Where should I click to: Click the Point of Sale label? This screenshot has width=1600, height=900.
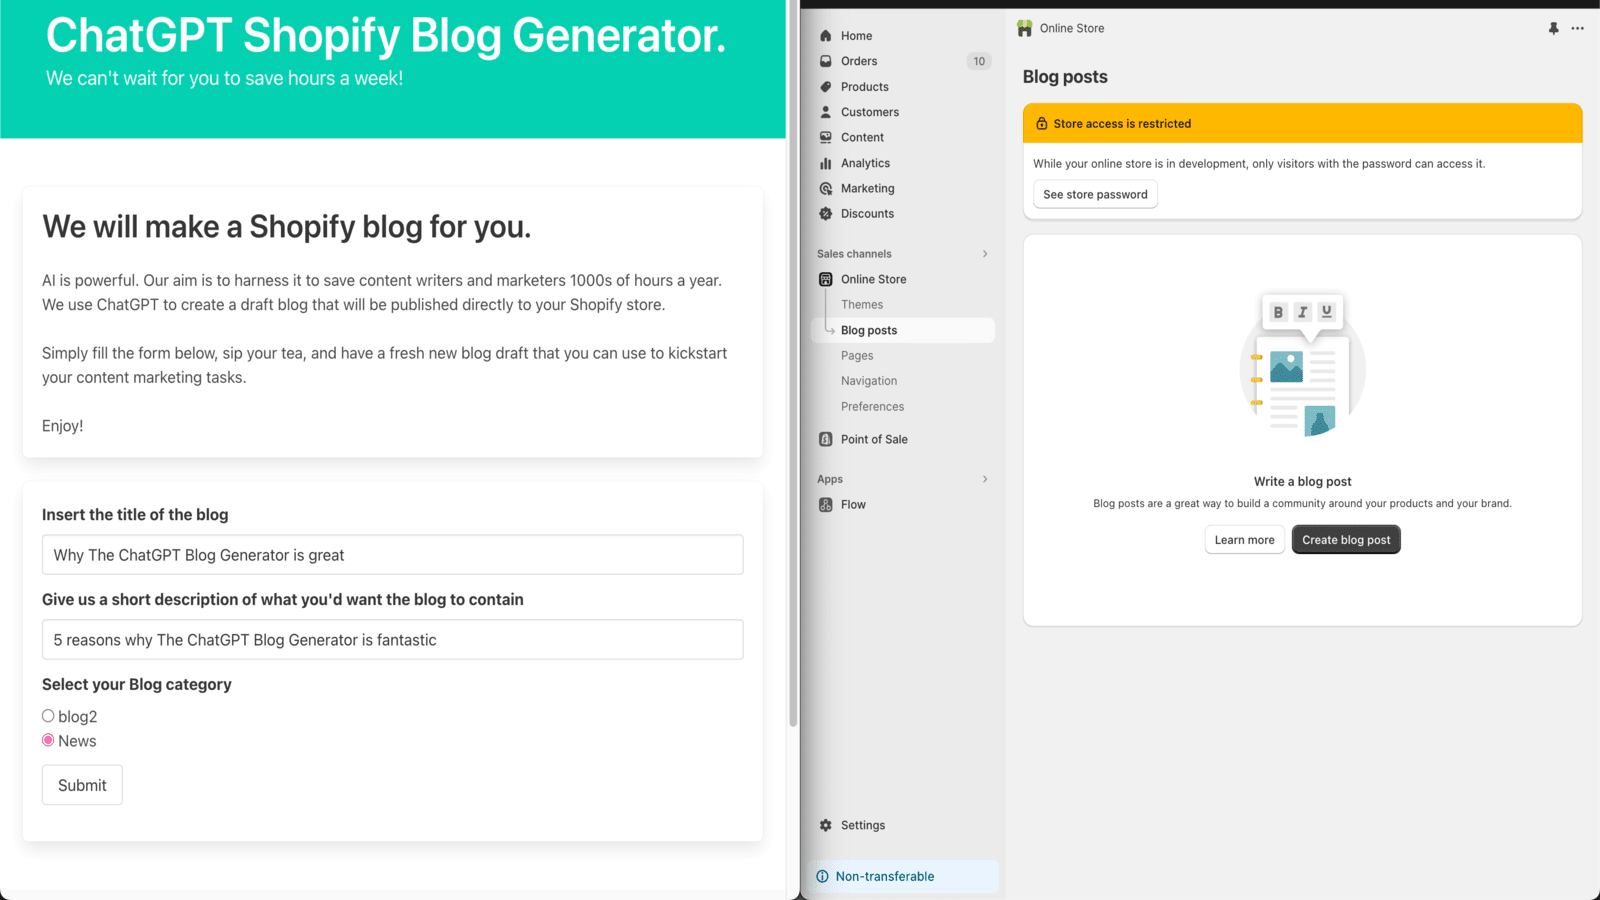(874, 439)
